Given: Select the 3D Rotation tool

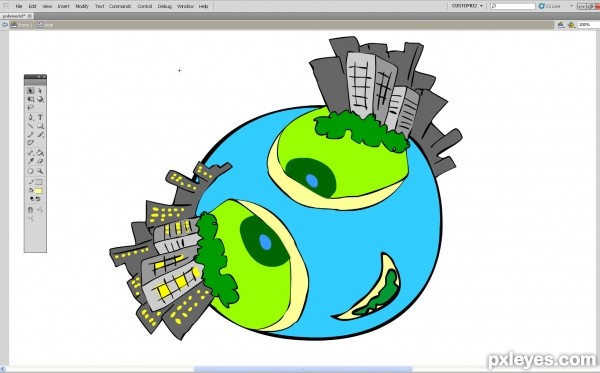Looking at the screenshot, I should point(40,99).
